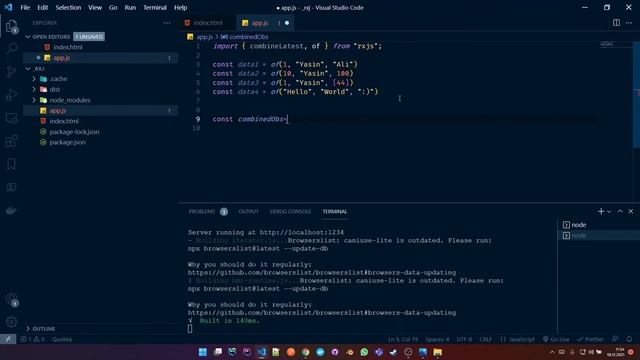Change indentation via Spaces: 4 item
The width and height of the screenshot is (640, 360).
[x=437, y=339]
